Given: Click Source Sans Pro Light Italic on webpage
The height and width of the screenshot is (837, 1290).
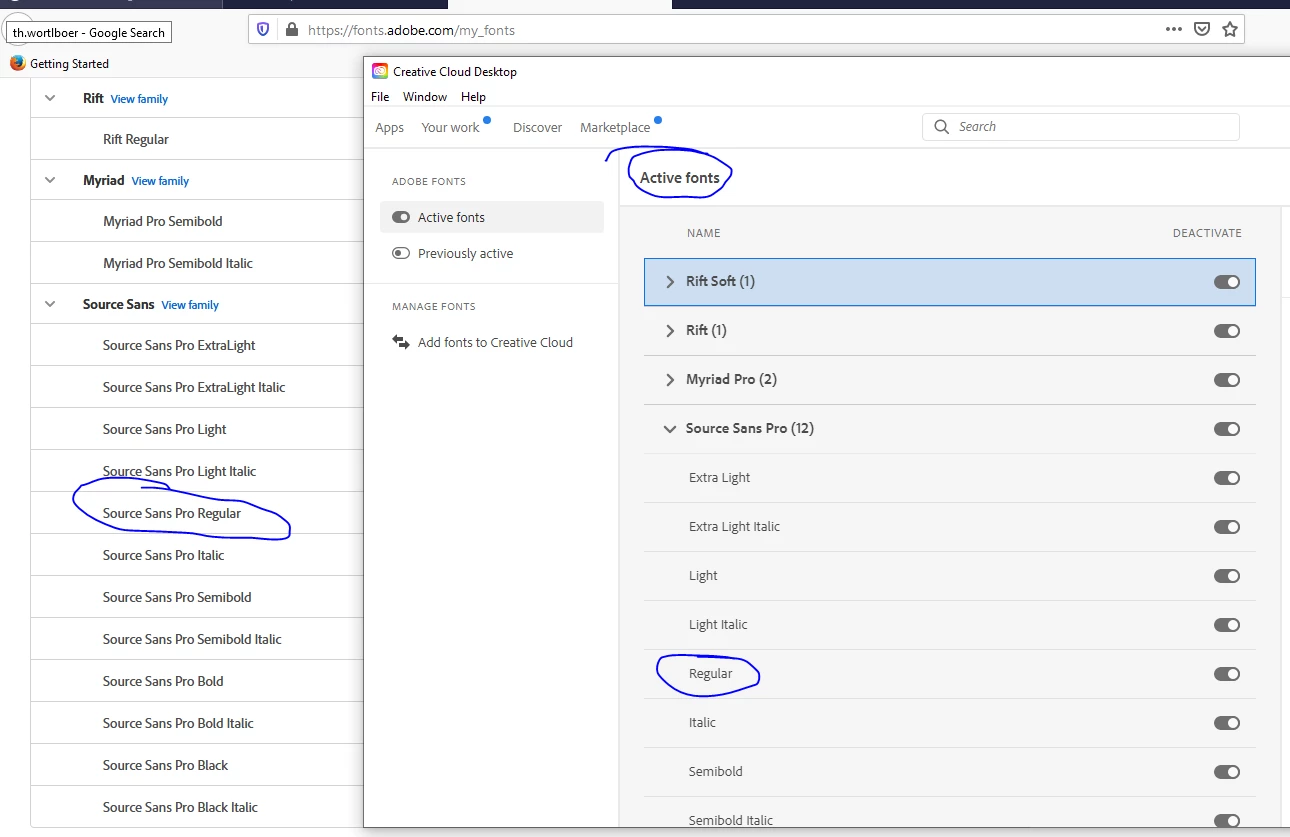Looking at the screenshot, I should click(180, 471).
